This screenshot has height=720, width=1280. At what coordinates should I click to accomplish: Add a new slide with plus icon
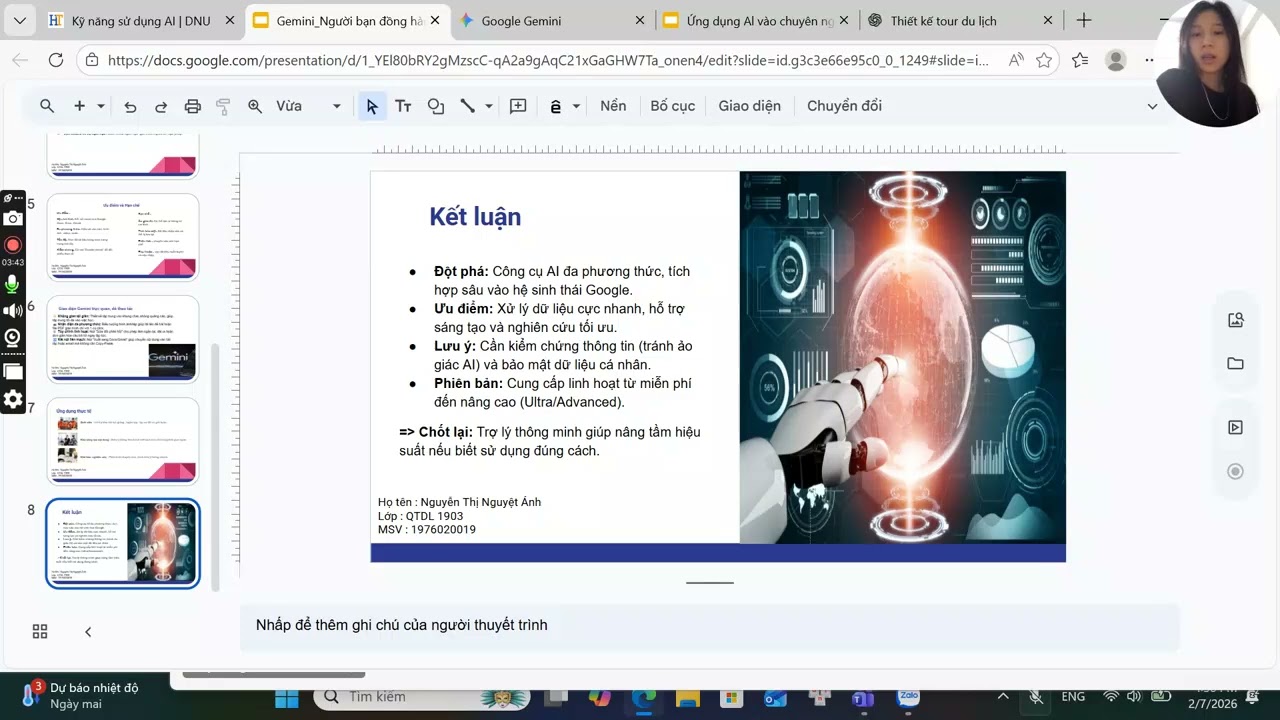point(79,106)
